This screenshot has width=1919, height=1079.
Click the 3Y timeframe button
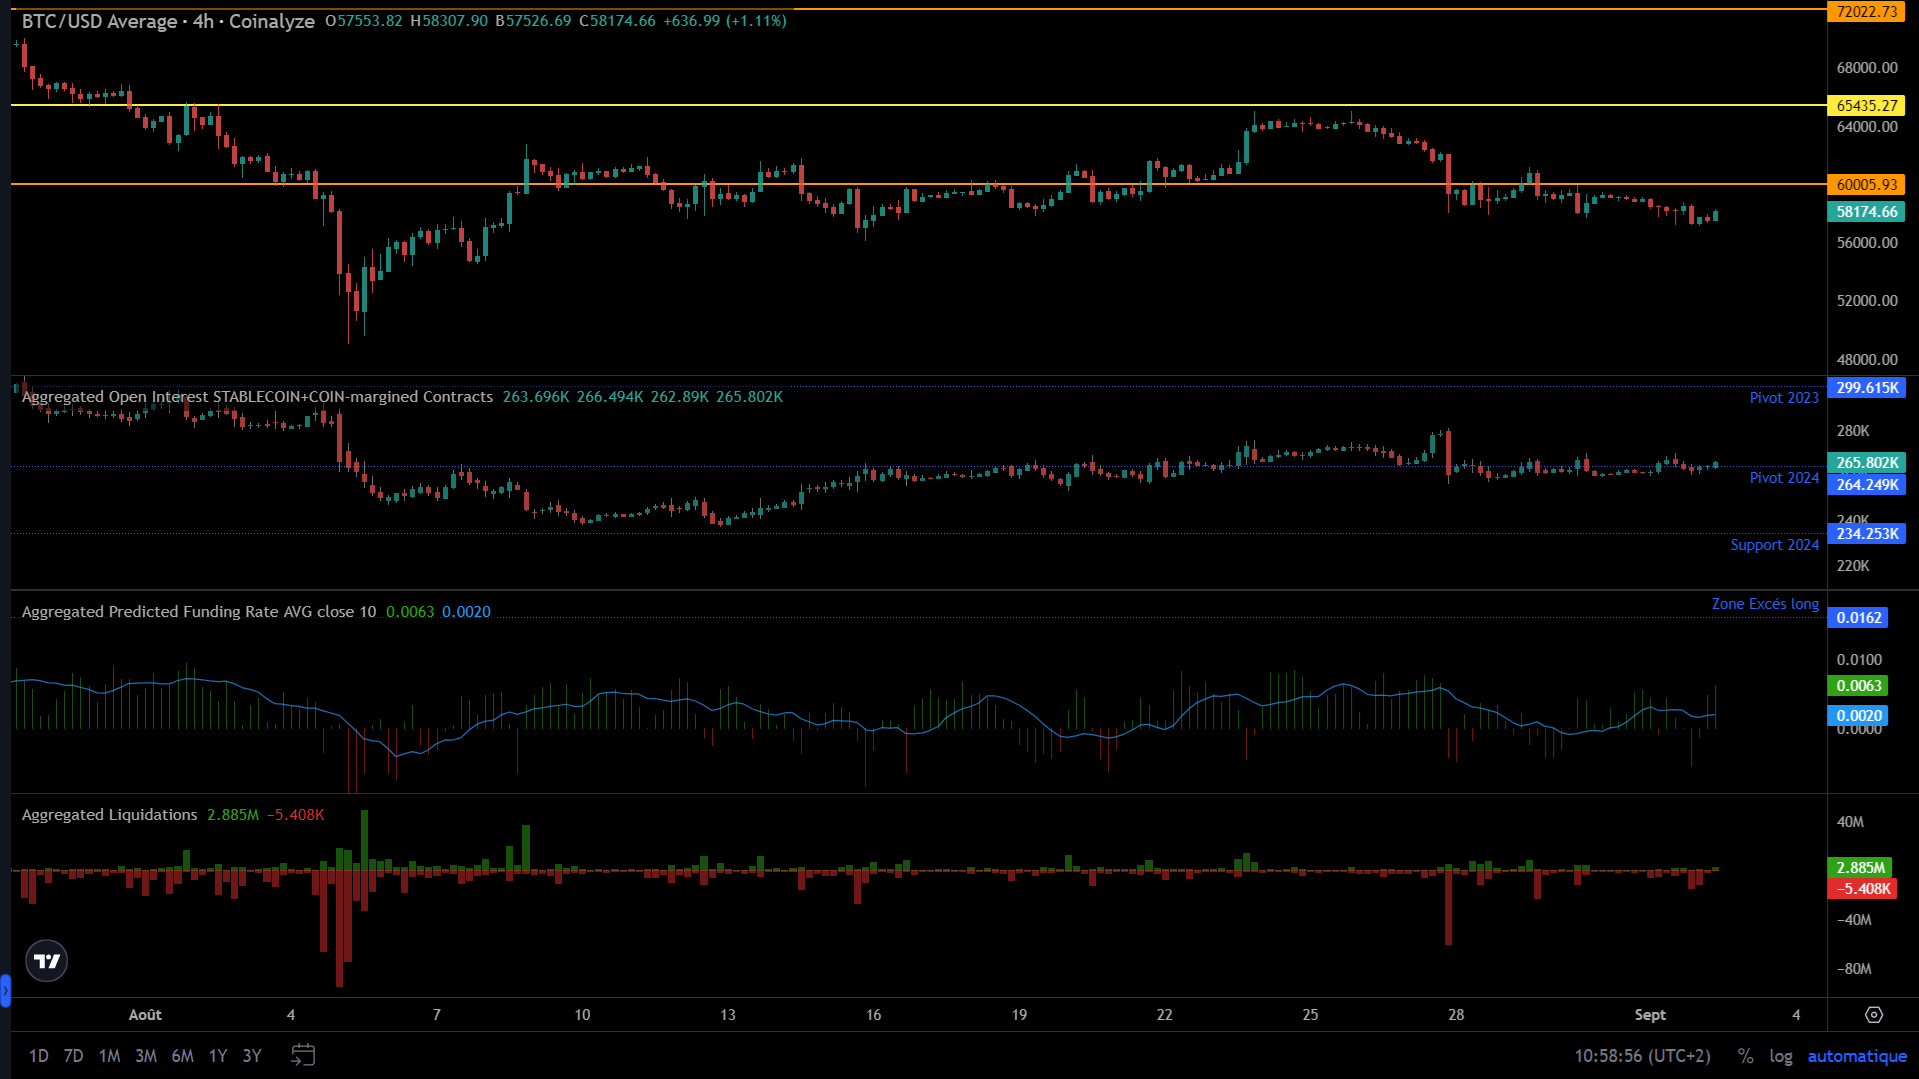click(x=252, y=1055)
